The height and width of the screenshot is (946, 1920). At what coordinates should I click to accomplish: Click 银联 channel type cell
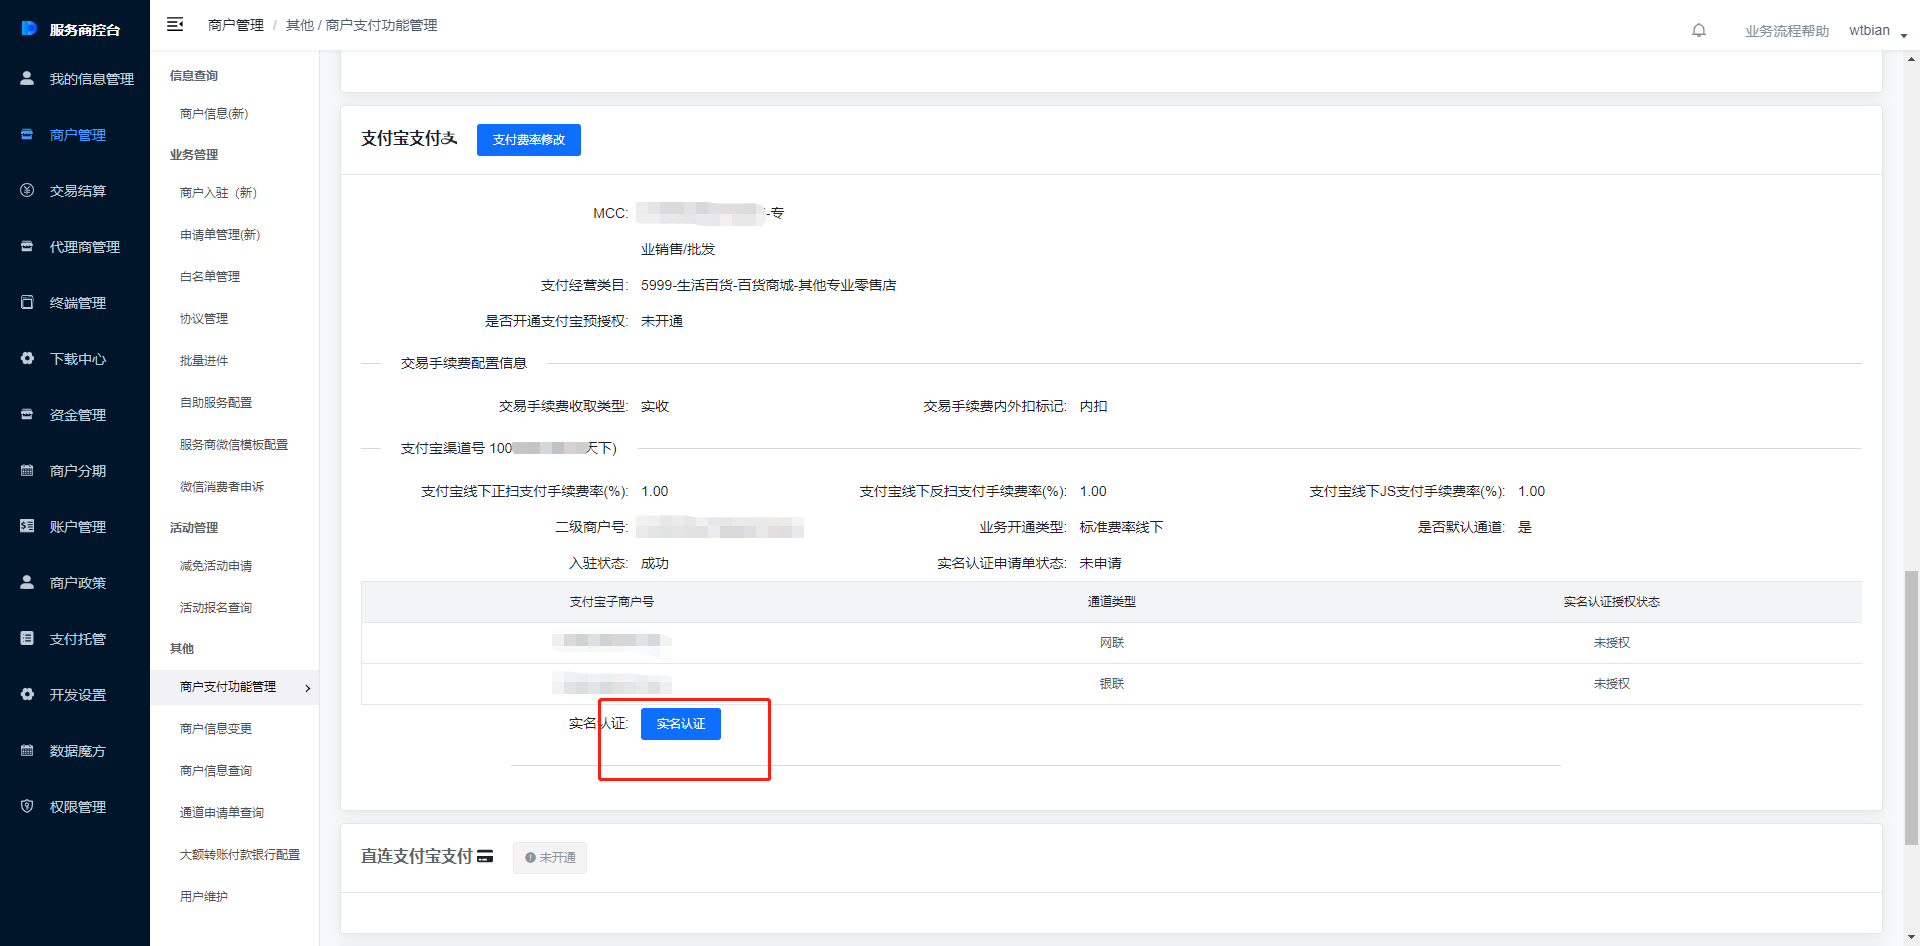(x=1112, y=684)
